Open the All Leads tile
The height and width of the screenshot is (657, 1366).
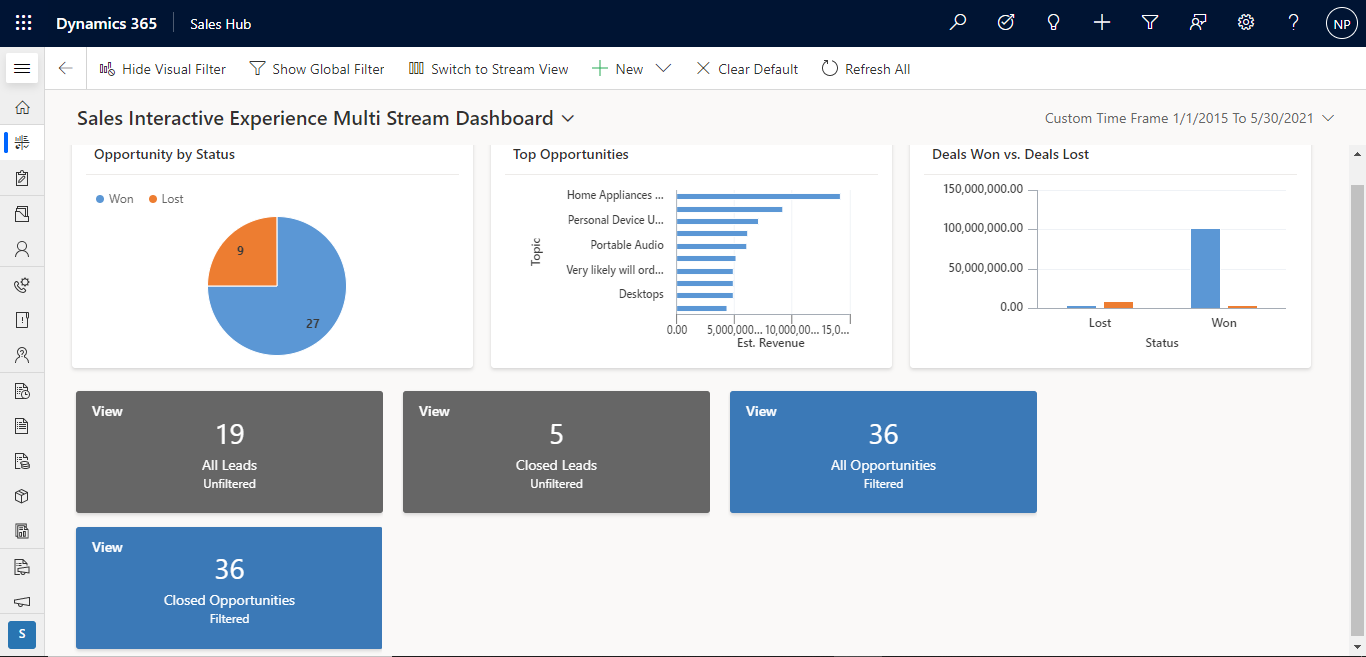point(229,452)
